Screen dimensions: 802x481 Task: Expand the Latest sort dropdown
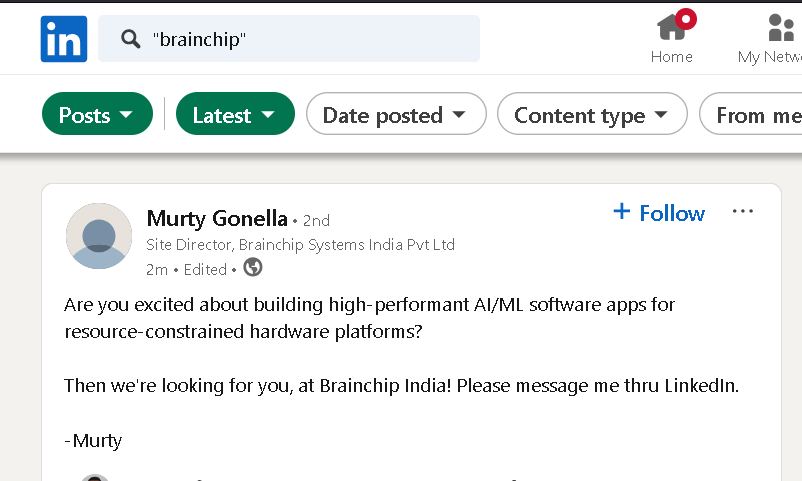coord(235,114)
